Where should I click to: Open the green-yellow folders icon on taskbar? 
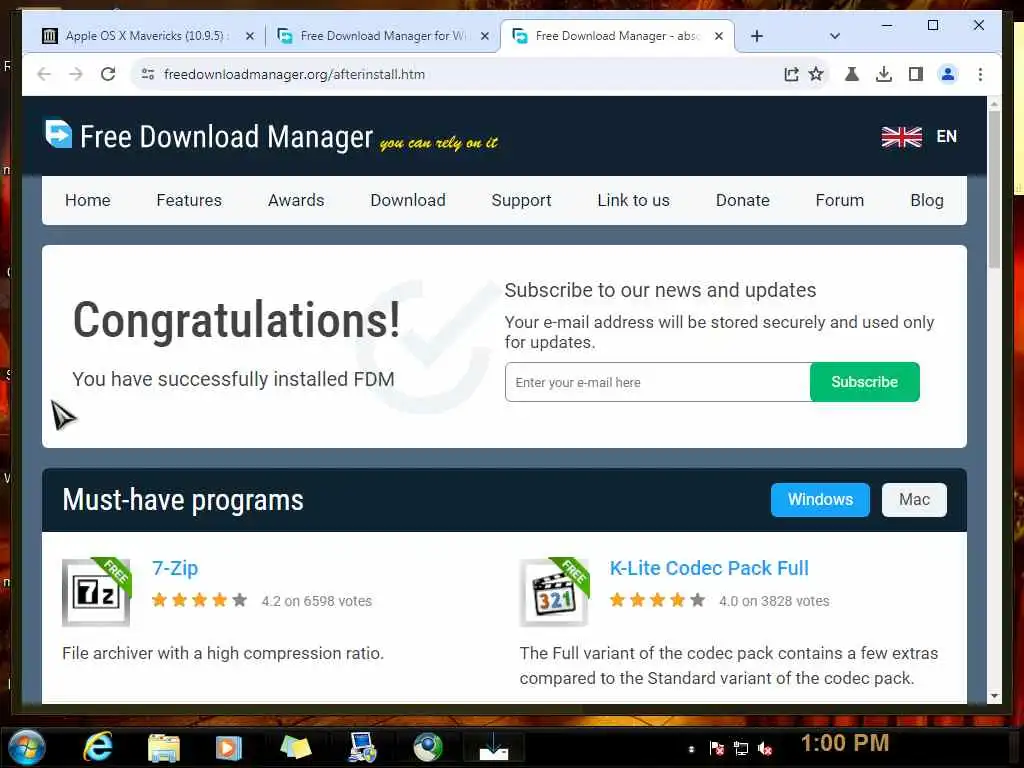tap(295, 748)
